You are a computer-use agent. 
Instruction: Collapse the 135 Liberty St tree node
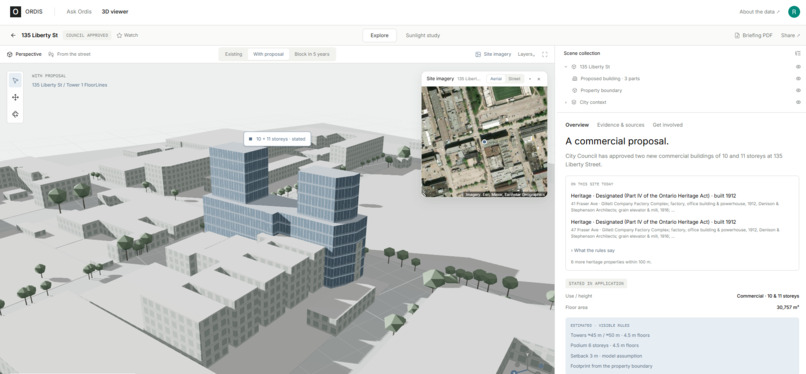(565, 67)
